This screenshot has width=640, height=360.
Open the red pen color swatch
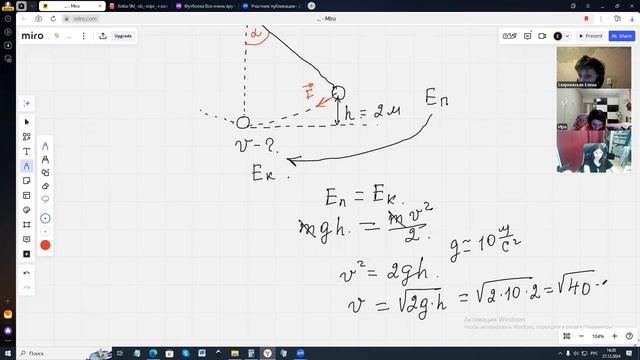point(45,245)
